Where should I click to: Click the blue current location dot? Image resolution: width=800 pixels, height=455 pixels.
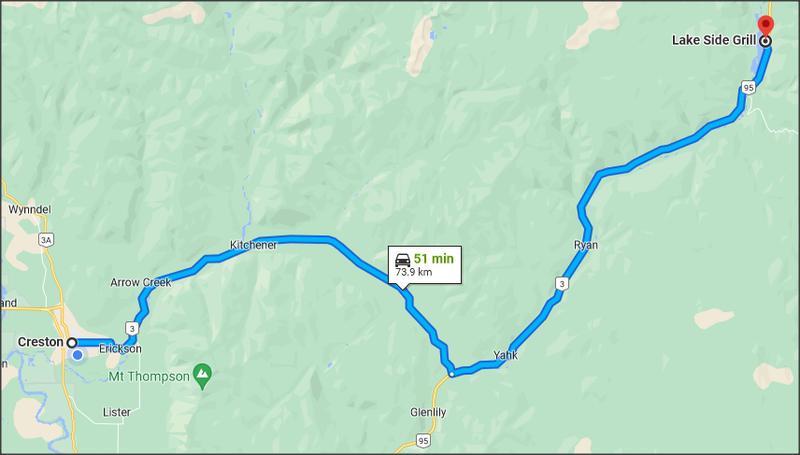[78, 355]
